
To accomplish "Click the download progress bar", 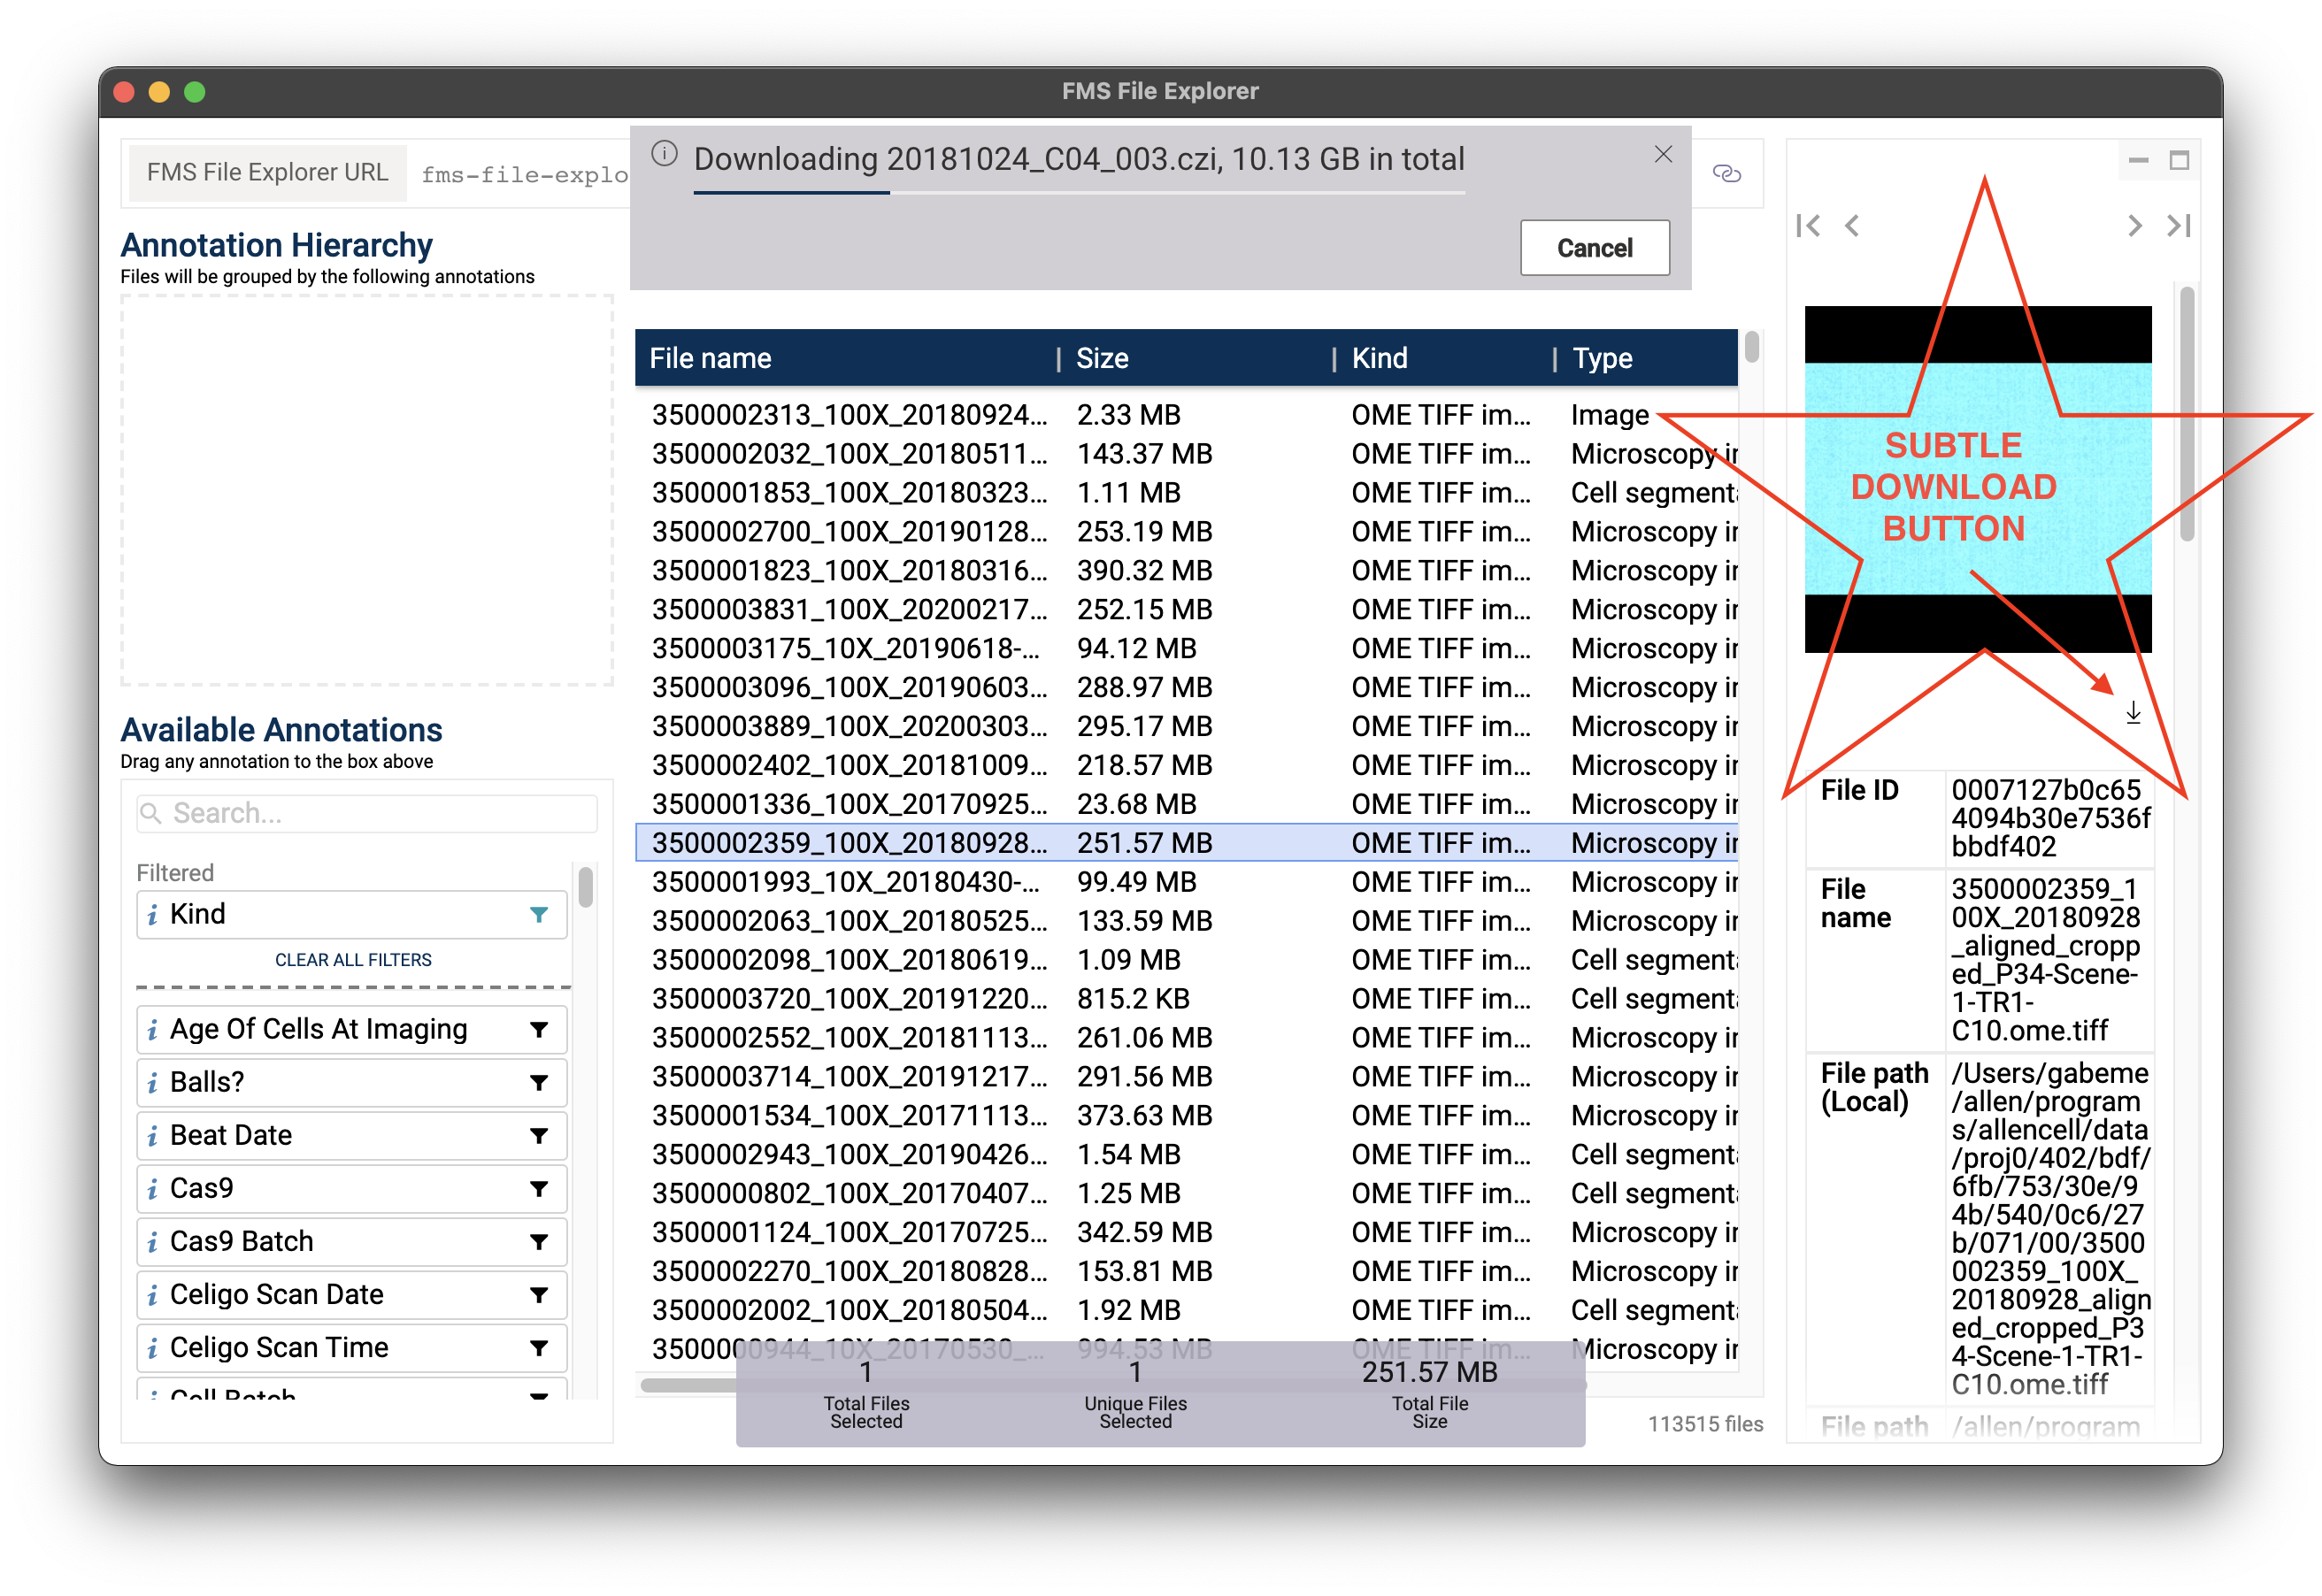I will (1078, 193).
